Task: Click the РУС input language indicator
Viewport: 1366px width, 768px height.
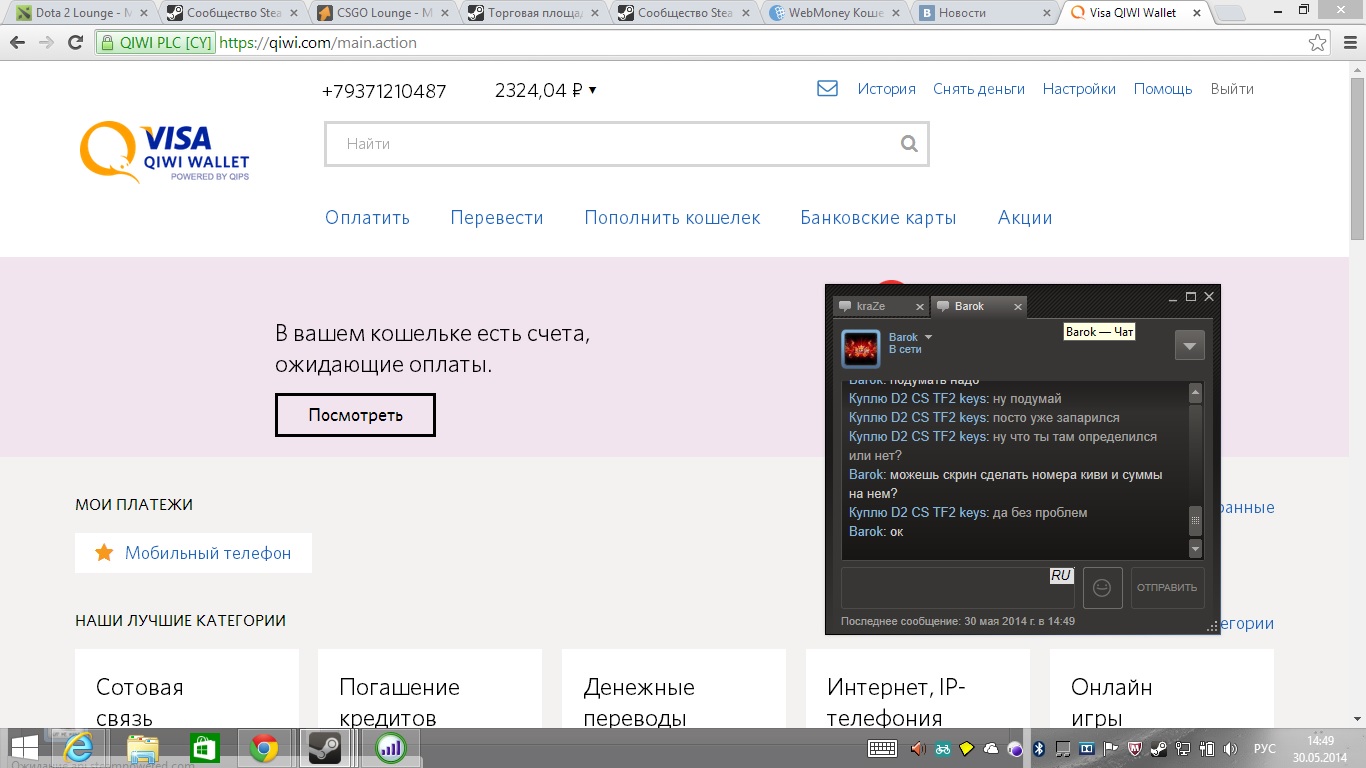Action: 1265,748
